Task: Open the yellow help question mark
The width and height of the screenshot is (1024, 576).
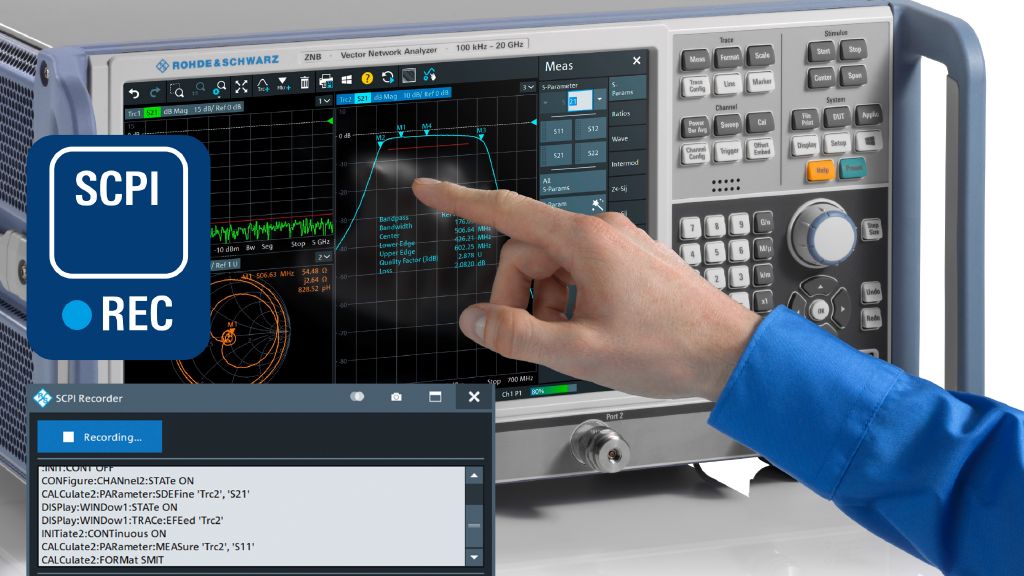Action: (x=367, y=78)
